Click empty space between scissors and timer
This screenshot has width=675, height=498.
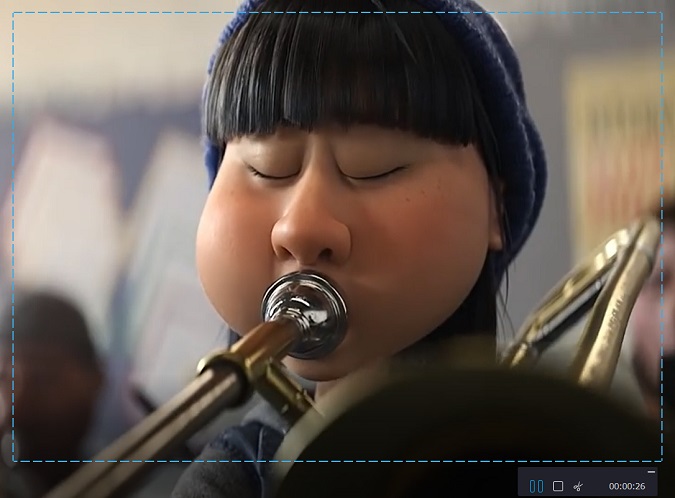tap(596, 486)
